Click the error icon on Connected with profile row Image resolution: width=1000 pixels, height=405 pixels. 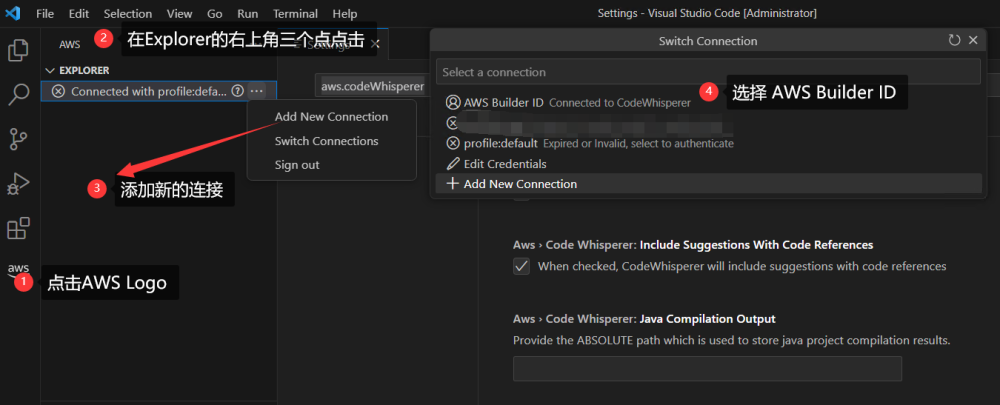(x=58, y=91)
